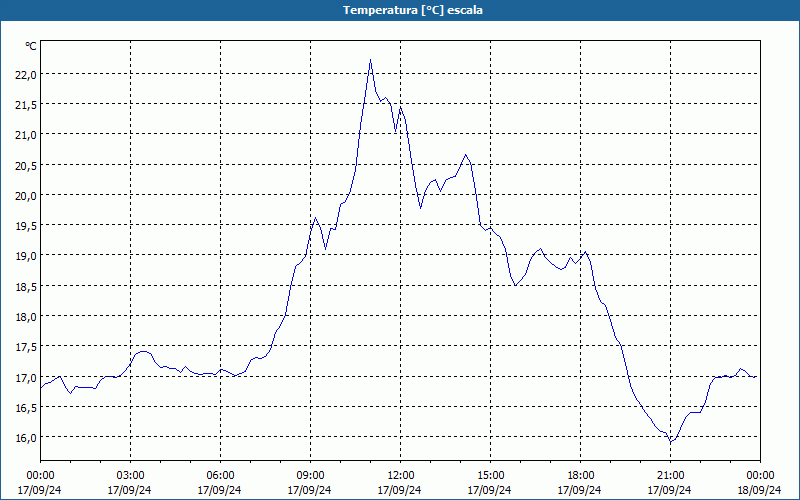Pick the 19,5 label on the temperature axis

click(26, 226)
